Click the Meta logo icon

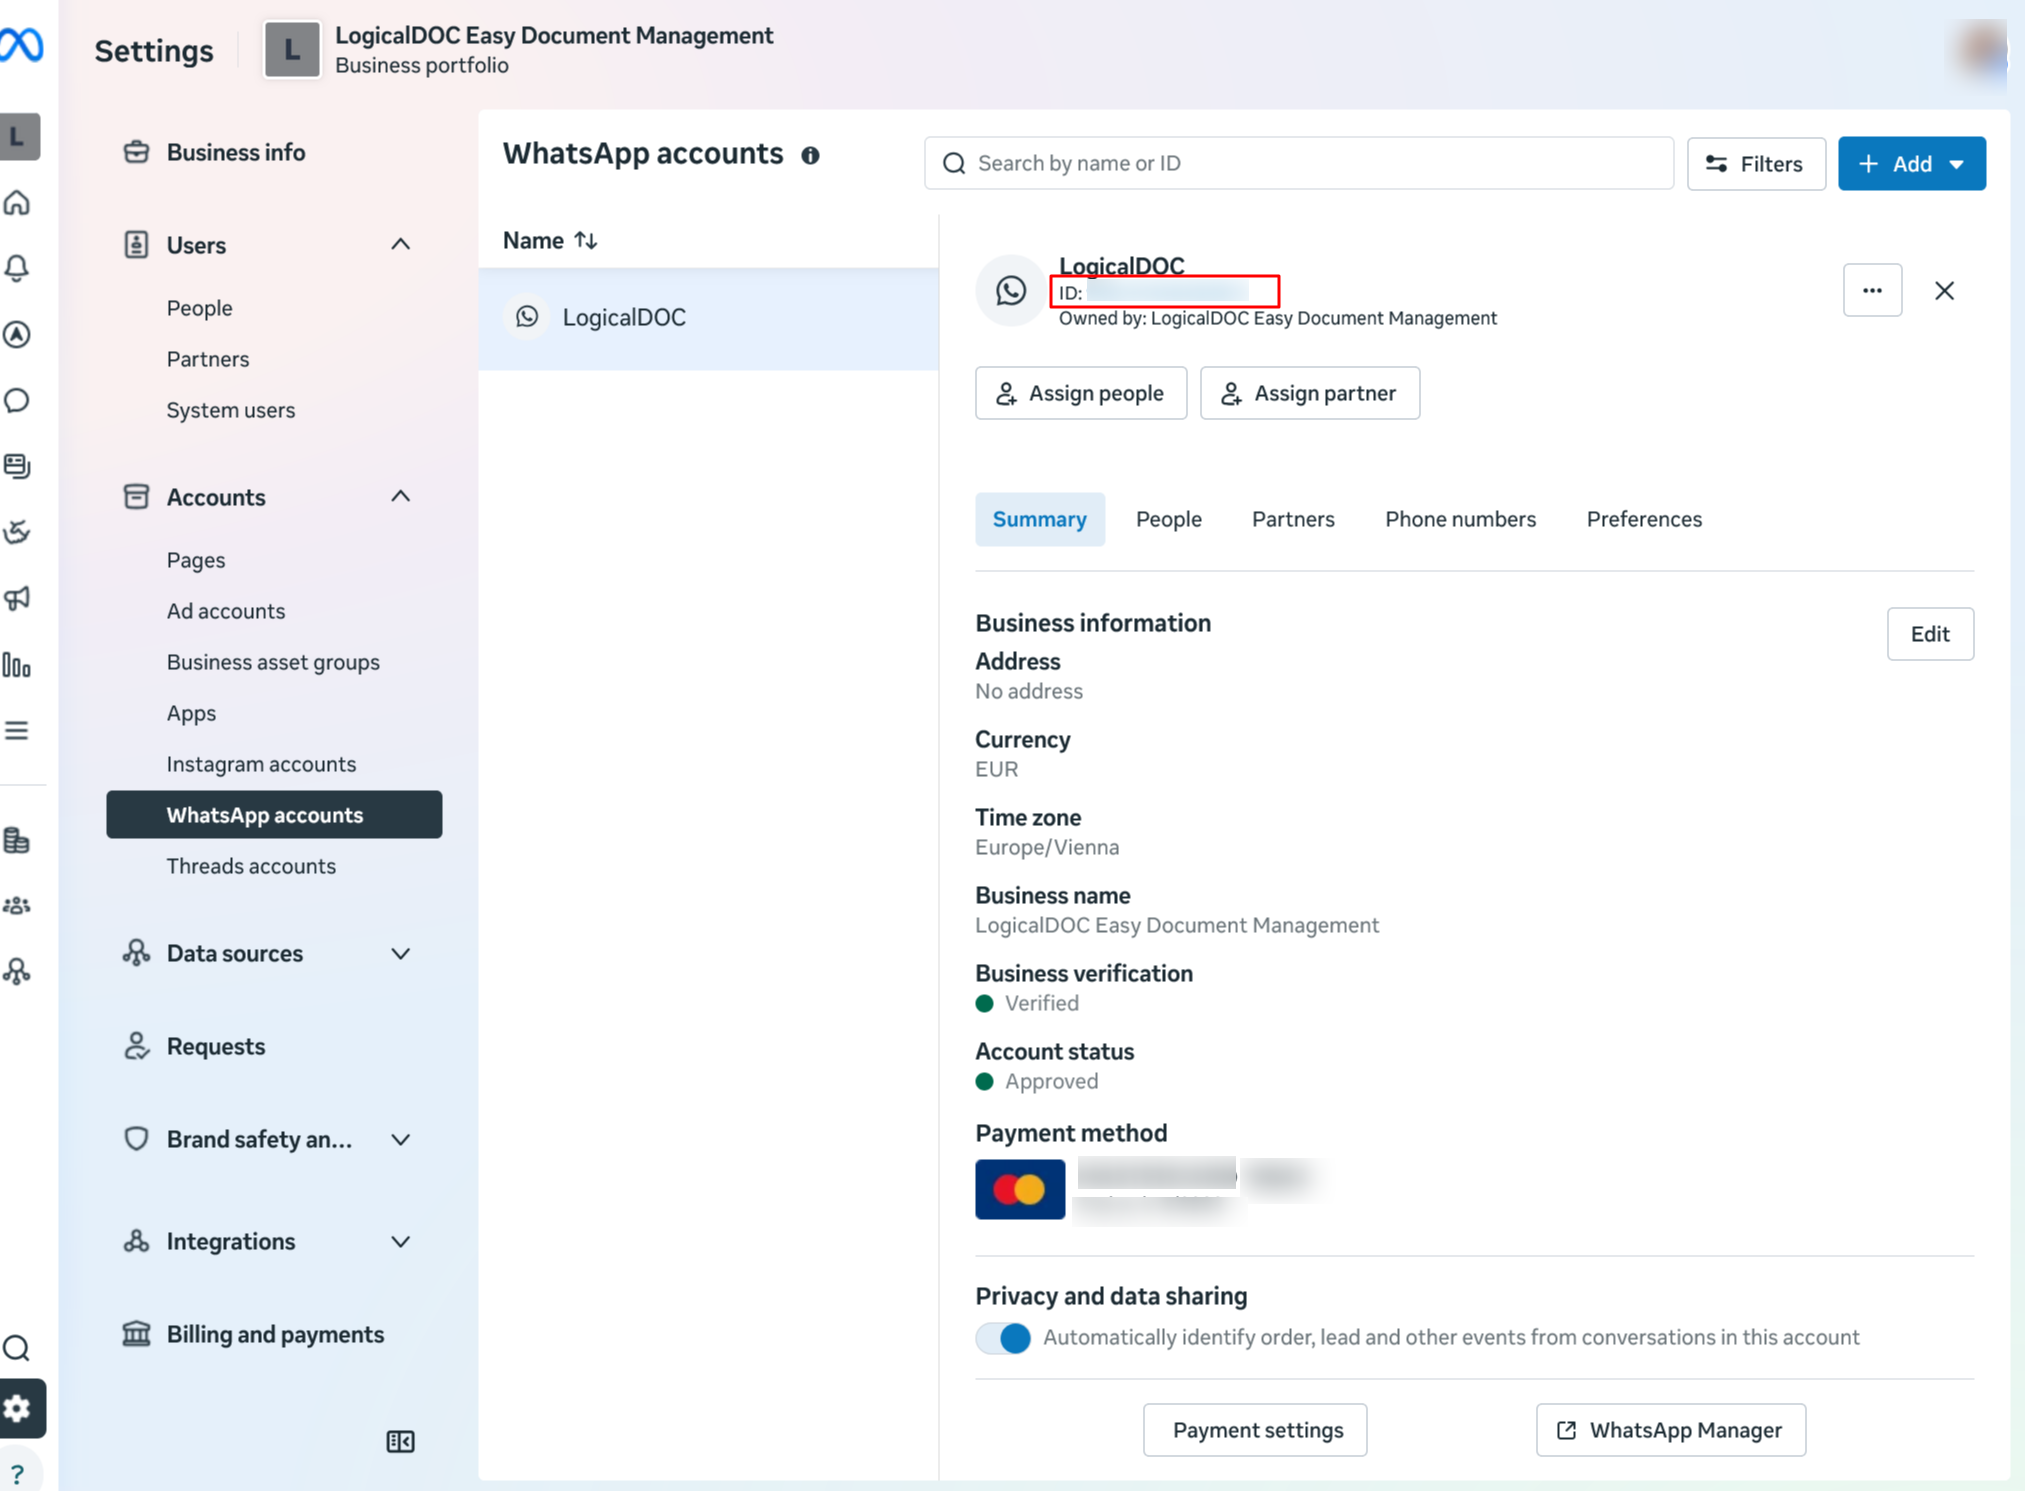click(20, 46)
